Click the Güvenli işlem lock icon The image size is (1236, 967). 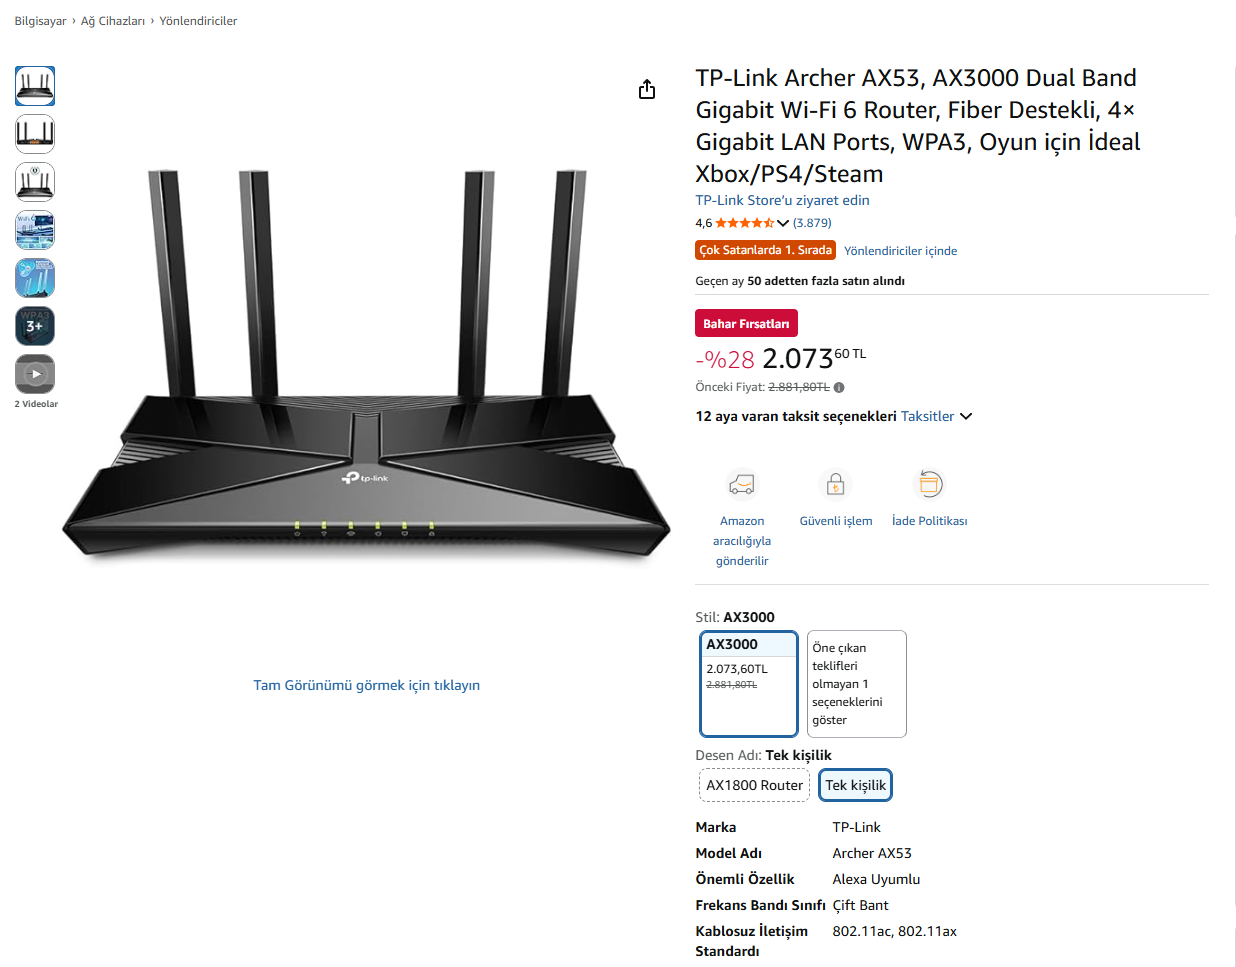coord(835,485)
